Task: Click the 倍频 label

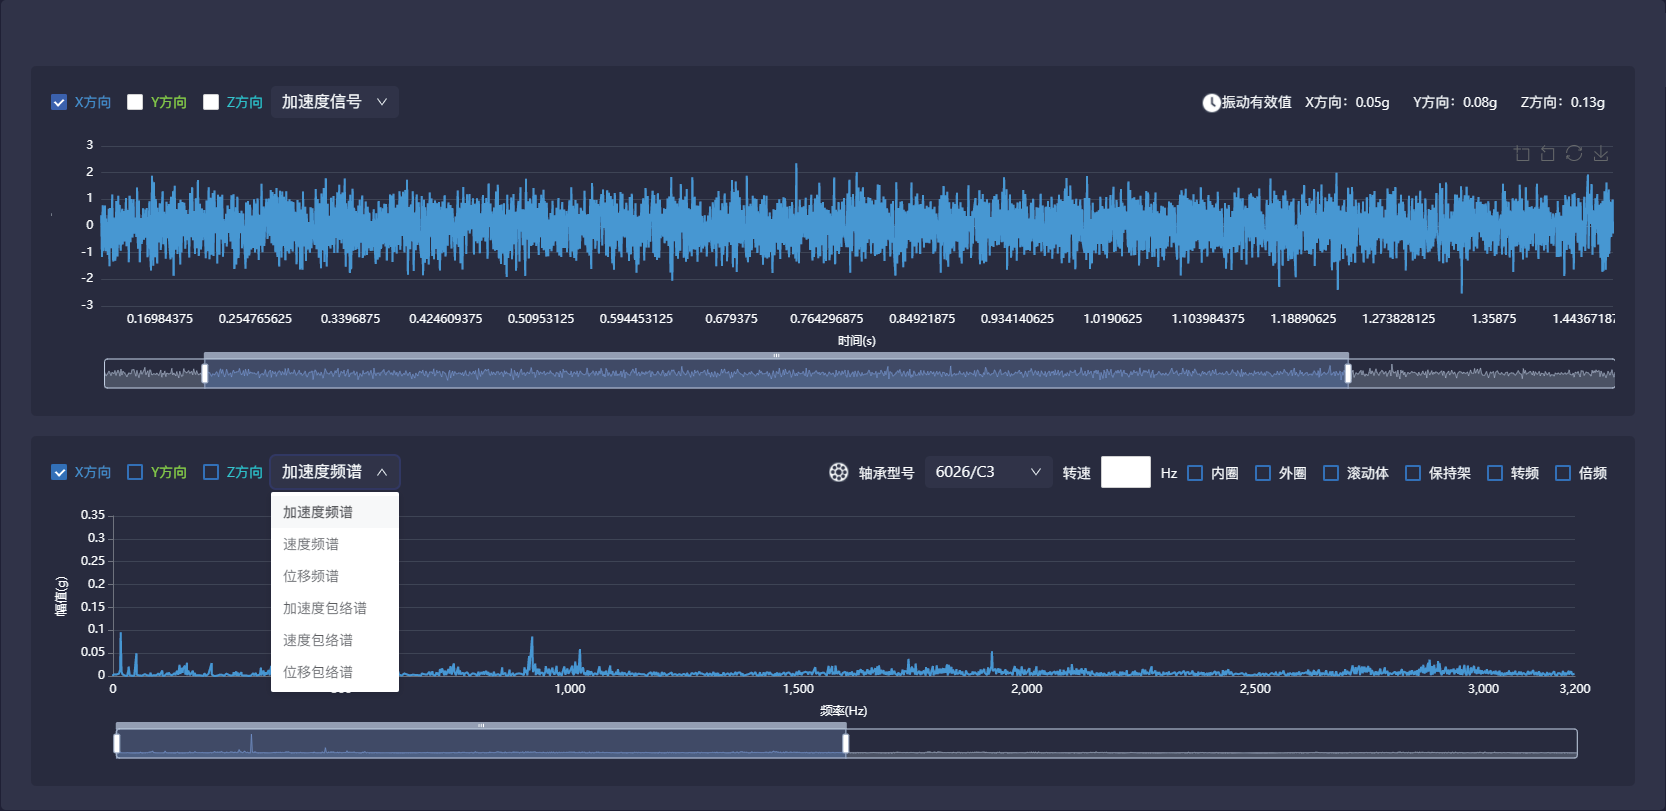Action: 1592,473
